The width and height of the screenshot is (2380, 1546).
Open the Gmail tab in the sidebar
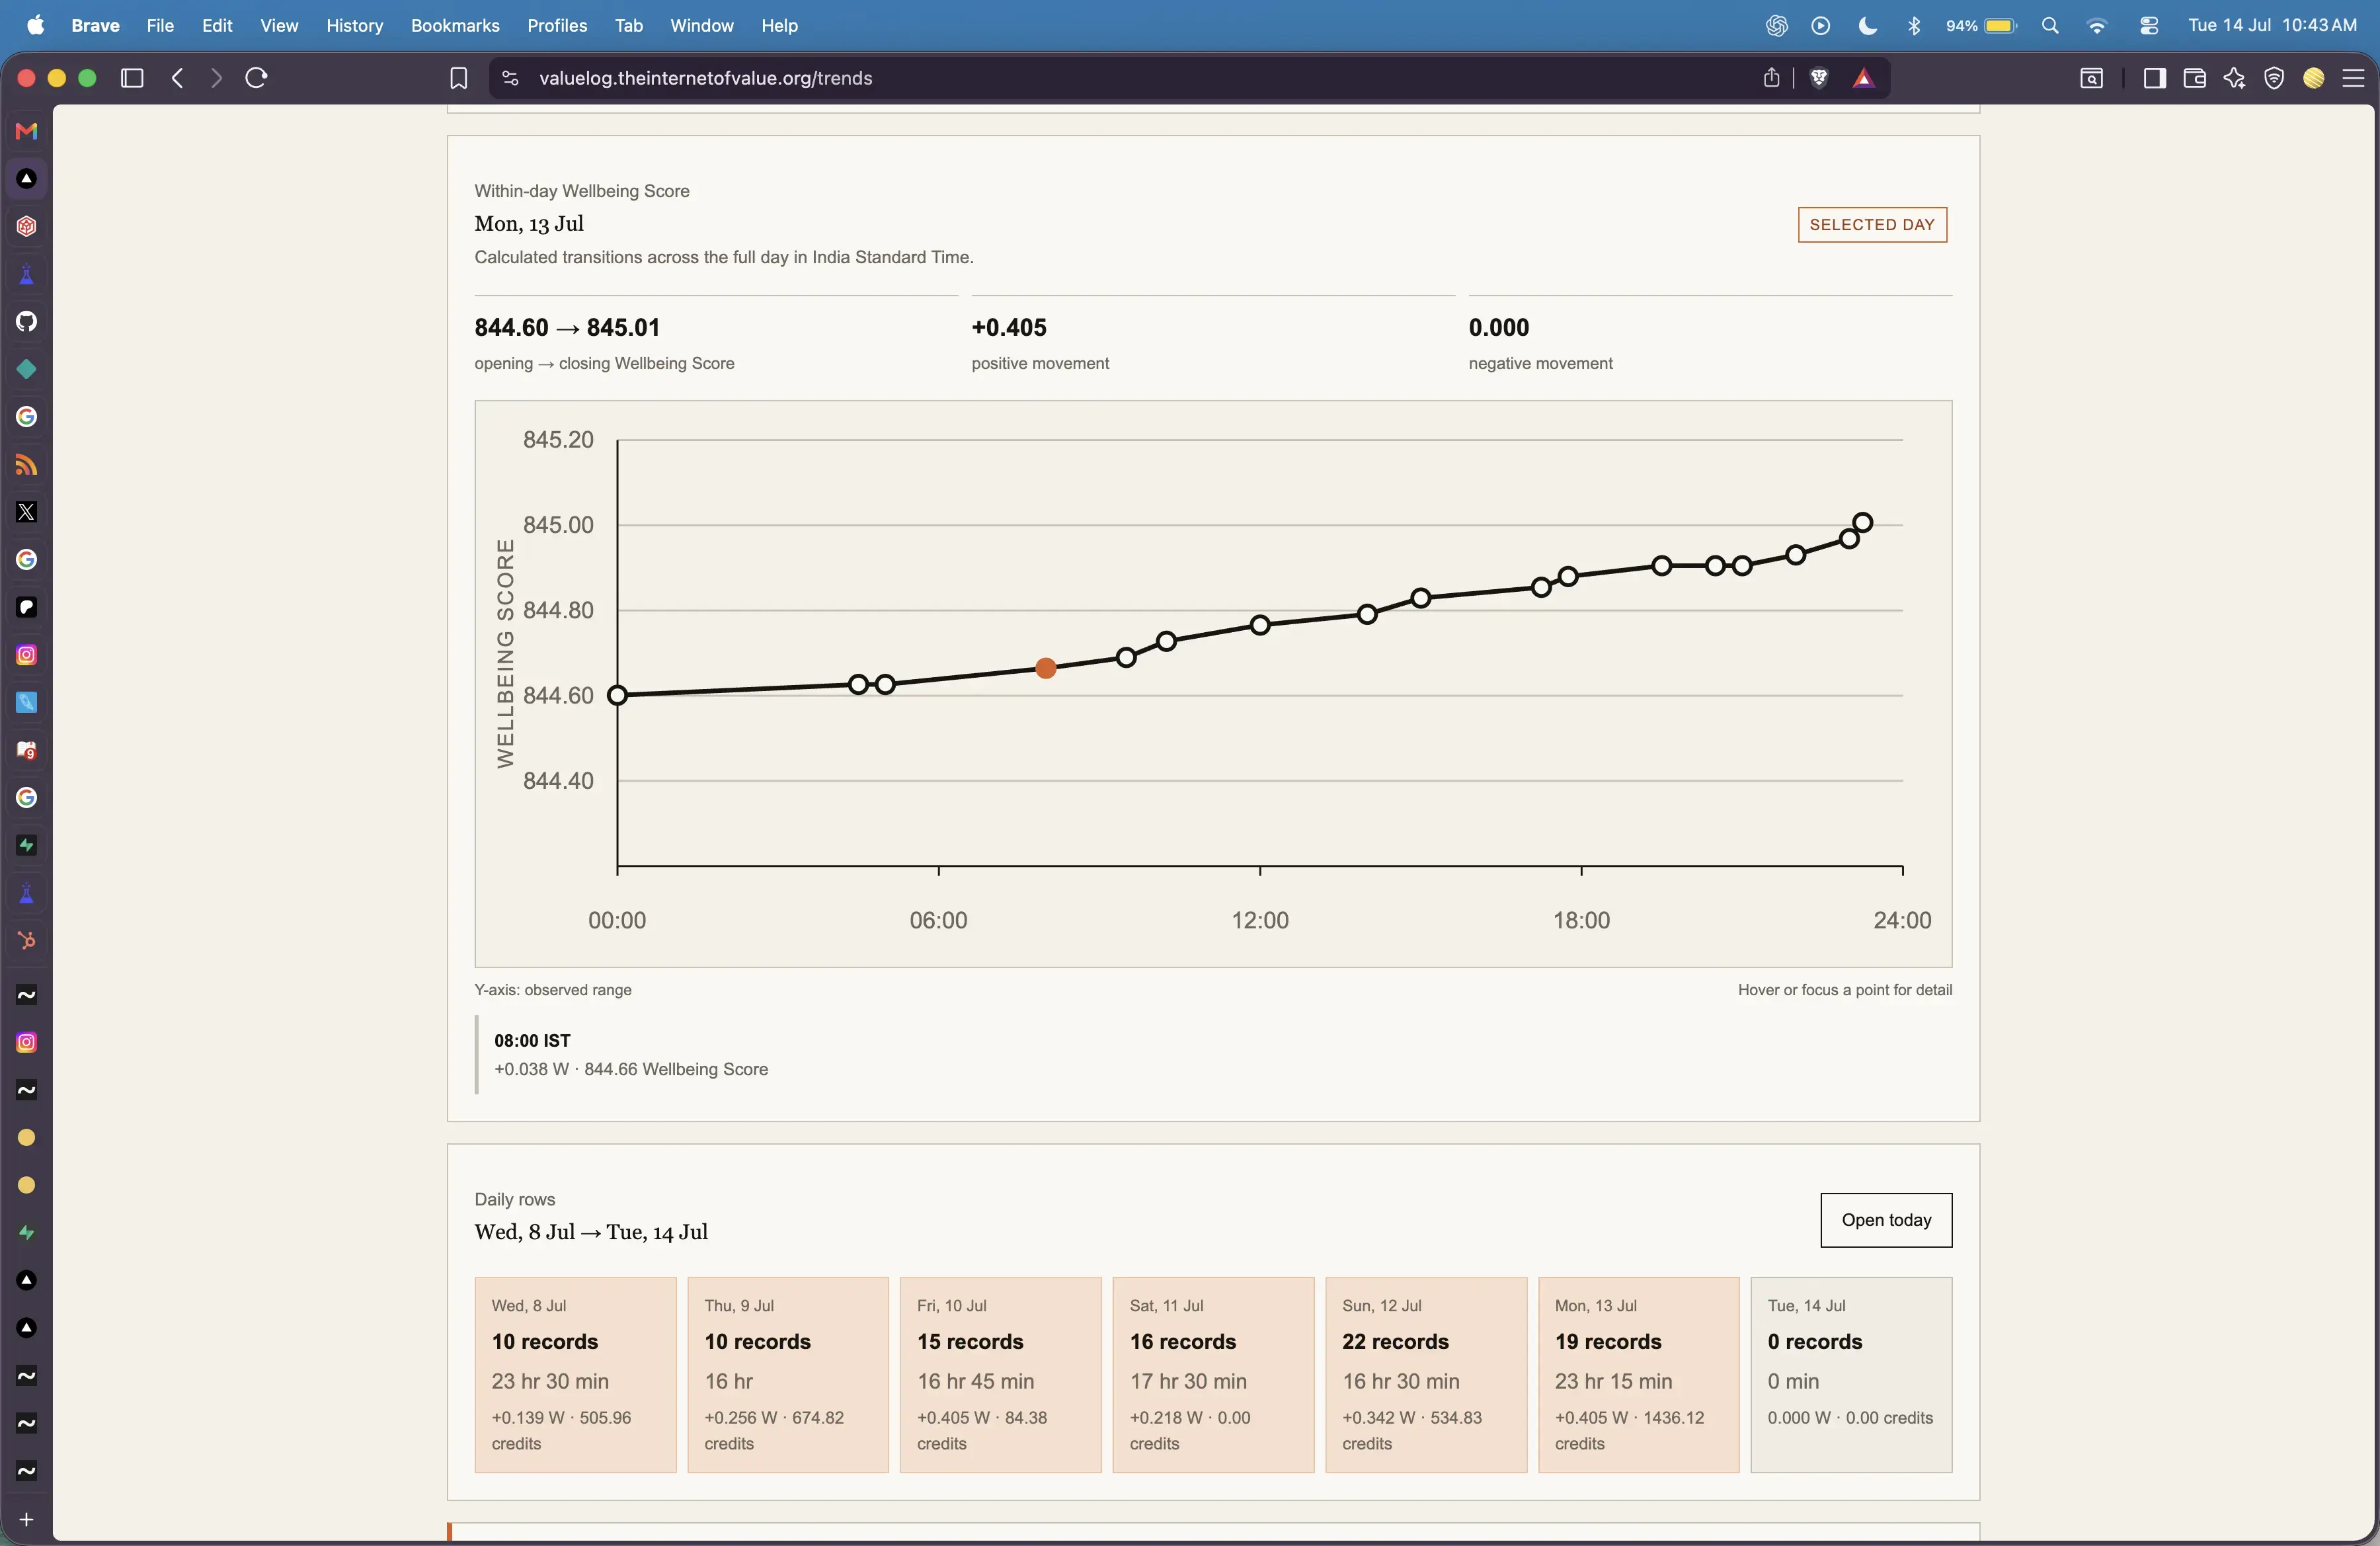(27, 131)
